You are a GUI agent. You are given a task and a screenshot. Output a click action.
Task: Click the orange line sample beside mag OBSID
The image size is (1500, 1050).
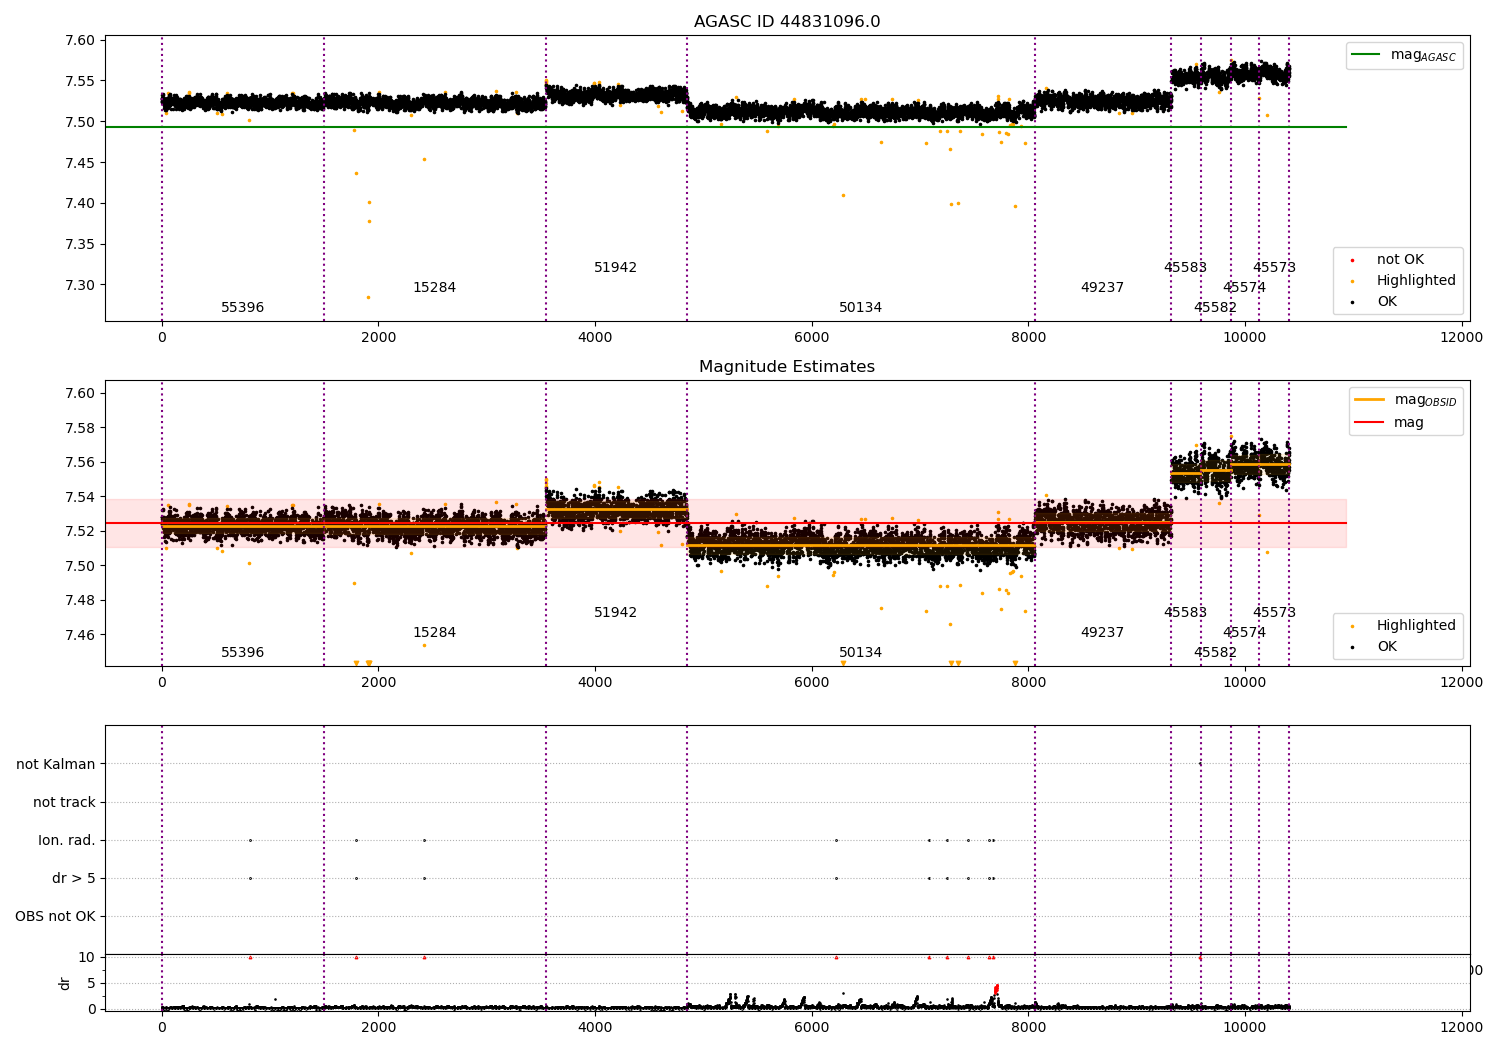click(1369, 400)
